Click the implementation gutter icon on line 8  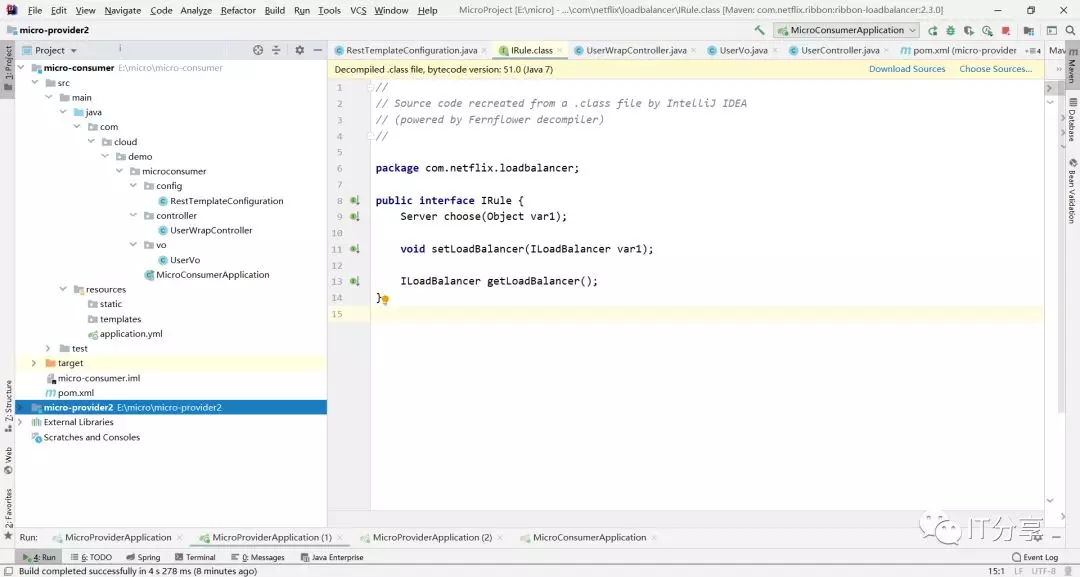click(x=355, y=200)
